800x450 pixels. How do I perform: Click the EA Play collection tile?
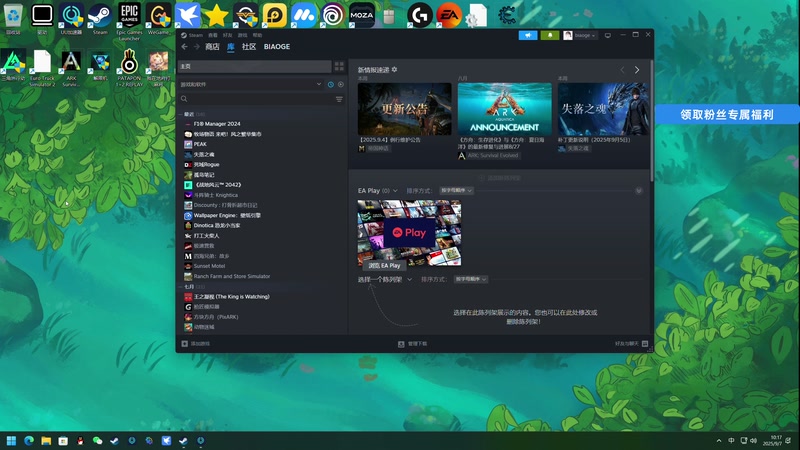pyautogui.click(x=409, y=233)
